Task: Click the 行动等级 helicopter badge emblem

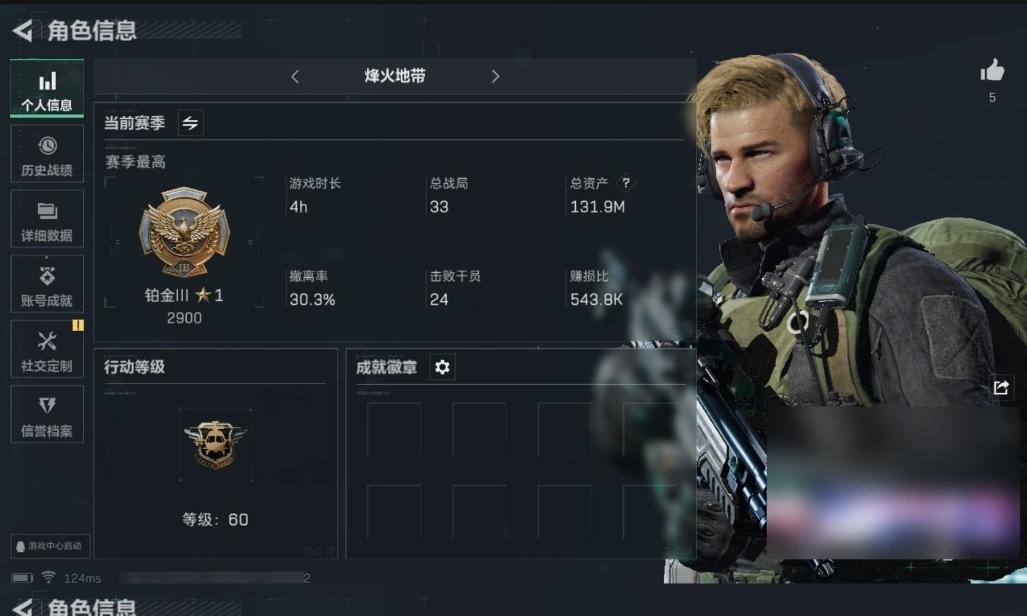Action: point(215,445)
